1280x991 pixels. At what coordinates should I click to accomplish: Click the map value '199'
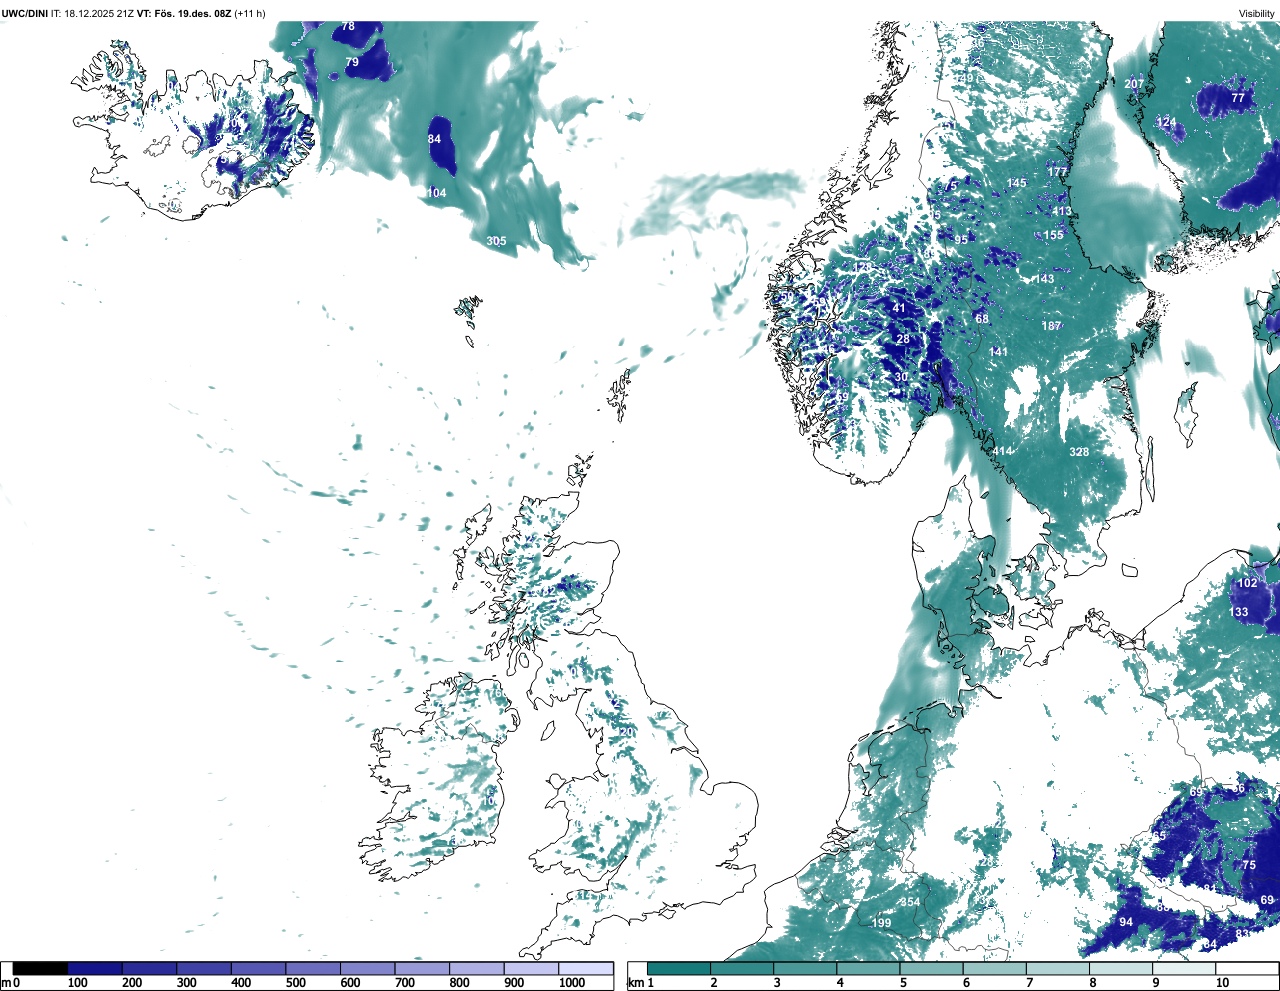(x=881, y=923)
